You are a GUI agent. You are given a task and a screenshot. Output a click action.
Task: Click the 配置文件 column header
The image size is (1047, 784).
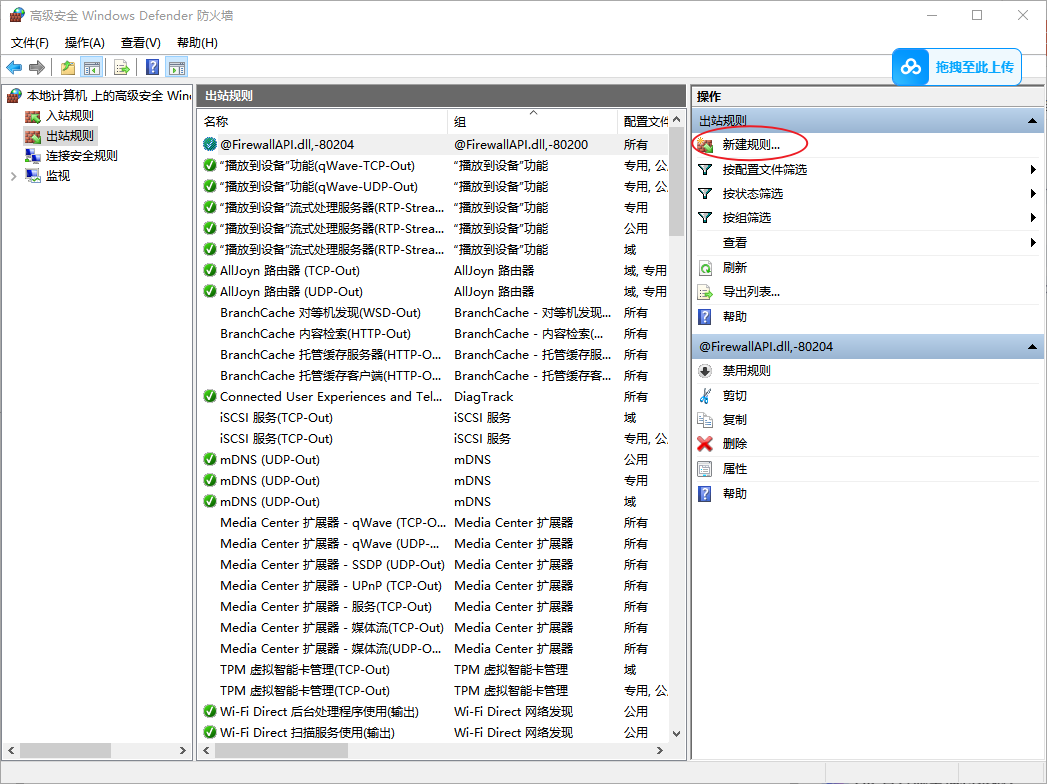[643, 122]
